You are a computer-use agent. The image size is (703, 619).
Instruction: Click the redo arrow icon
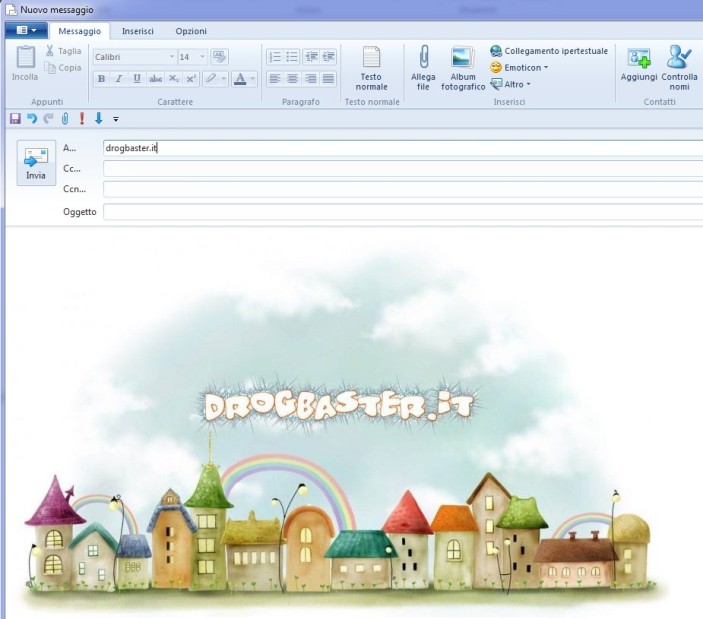click(48, 119)
